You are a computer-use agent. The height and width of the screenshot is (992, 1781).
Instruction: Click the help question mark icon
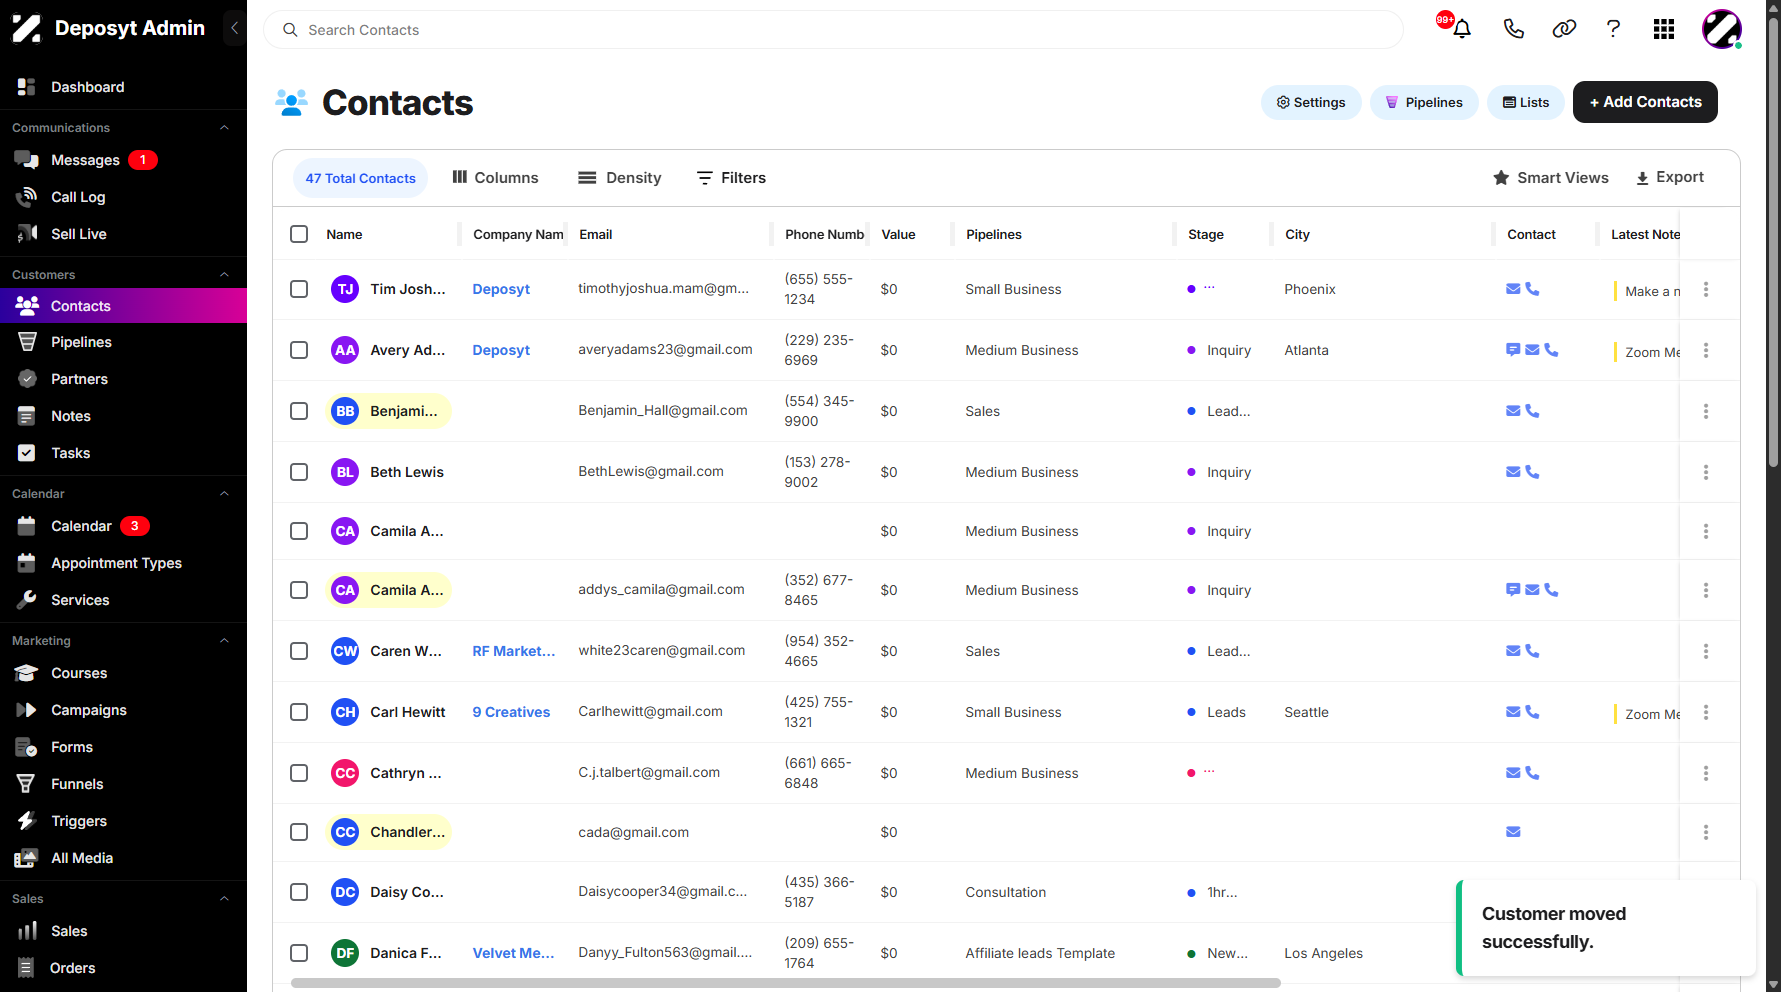(1613, 29)
